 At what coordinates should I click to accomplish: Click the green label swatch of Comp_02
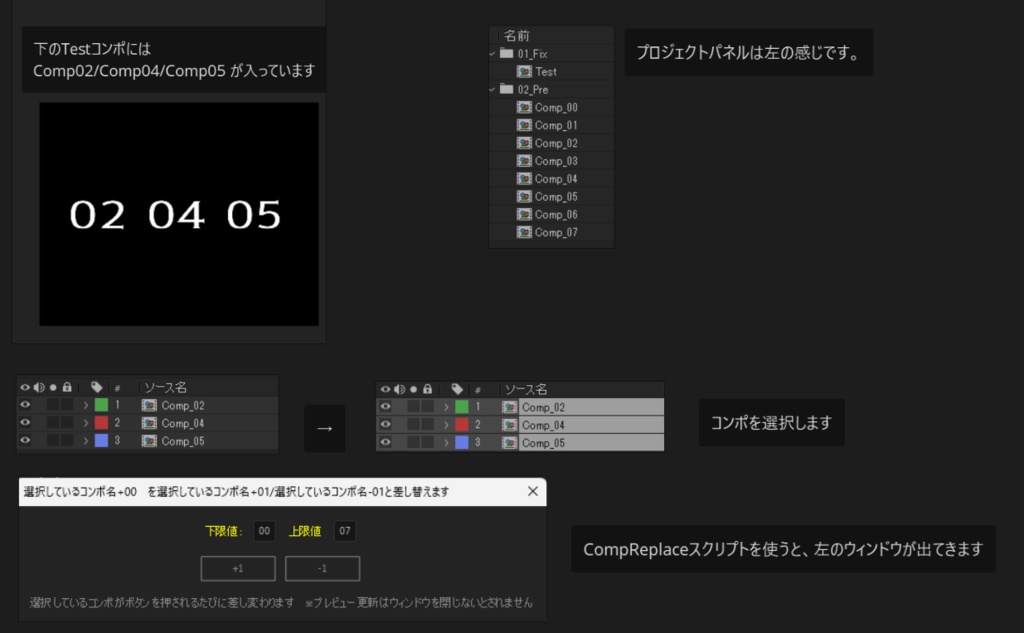pyautogui.click(x=101, y=405)
